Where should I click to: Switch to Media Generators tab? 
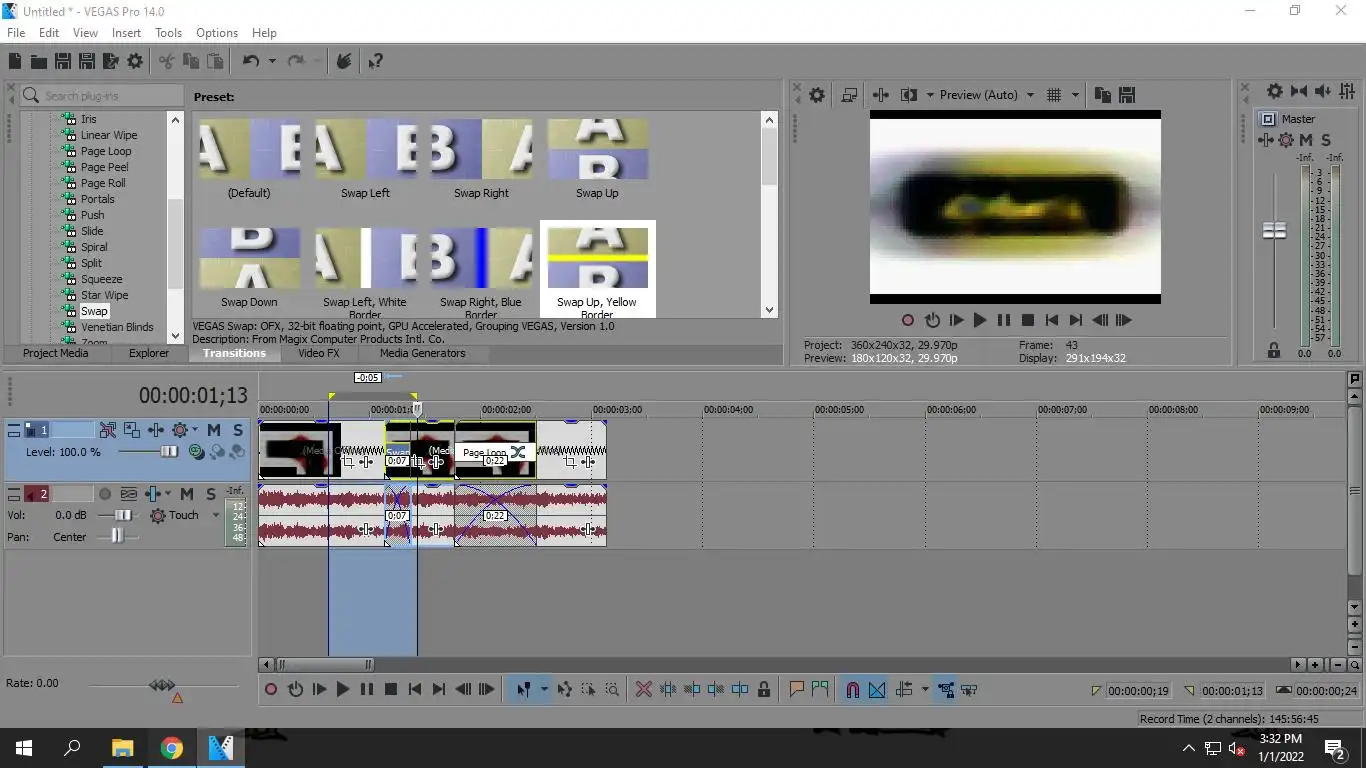pos(422,353)
